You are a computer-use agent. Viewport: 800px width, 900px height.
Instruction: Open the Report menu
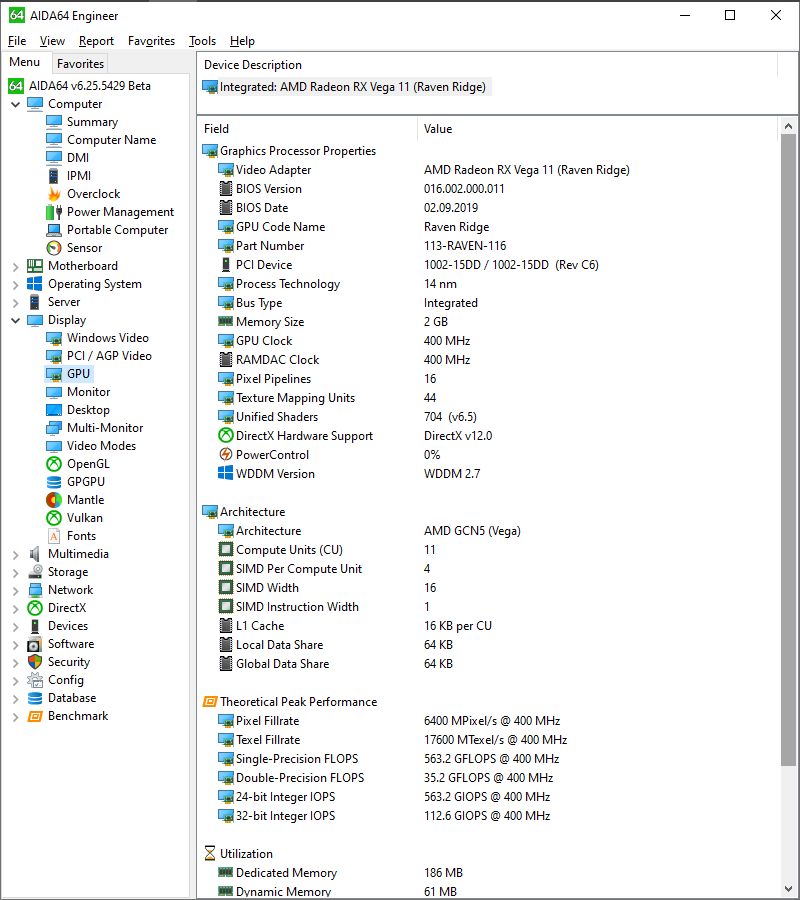(x=96, y=41)
